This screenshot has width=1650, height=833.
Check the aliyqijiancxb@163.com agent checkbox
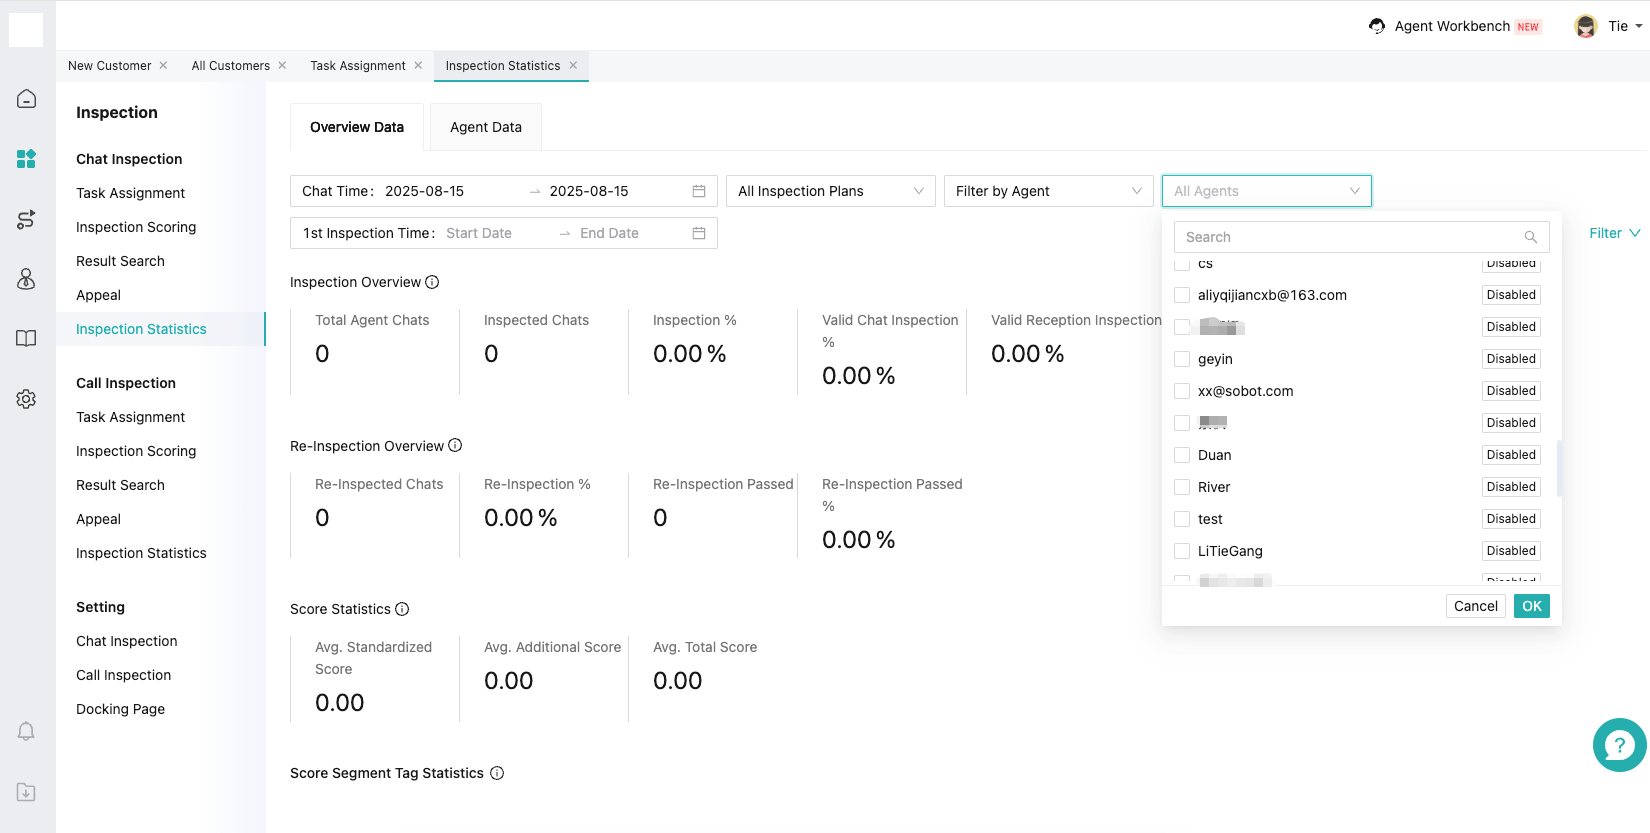pos(1182,295)
